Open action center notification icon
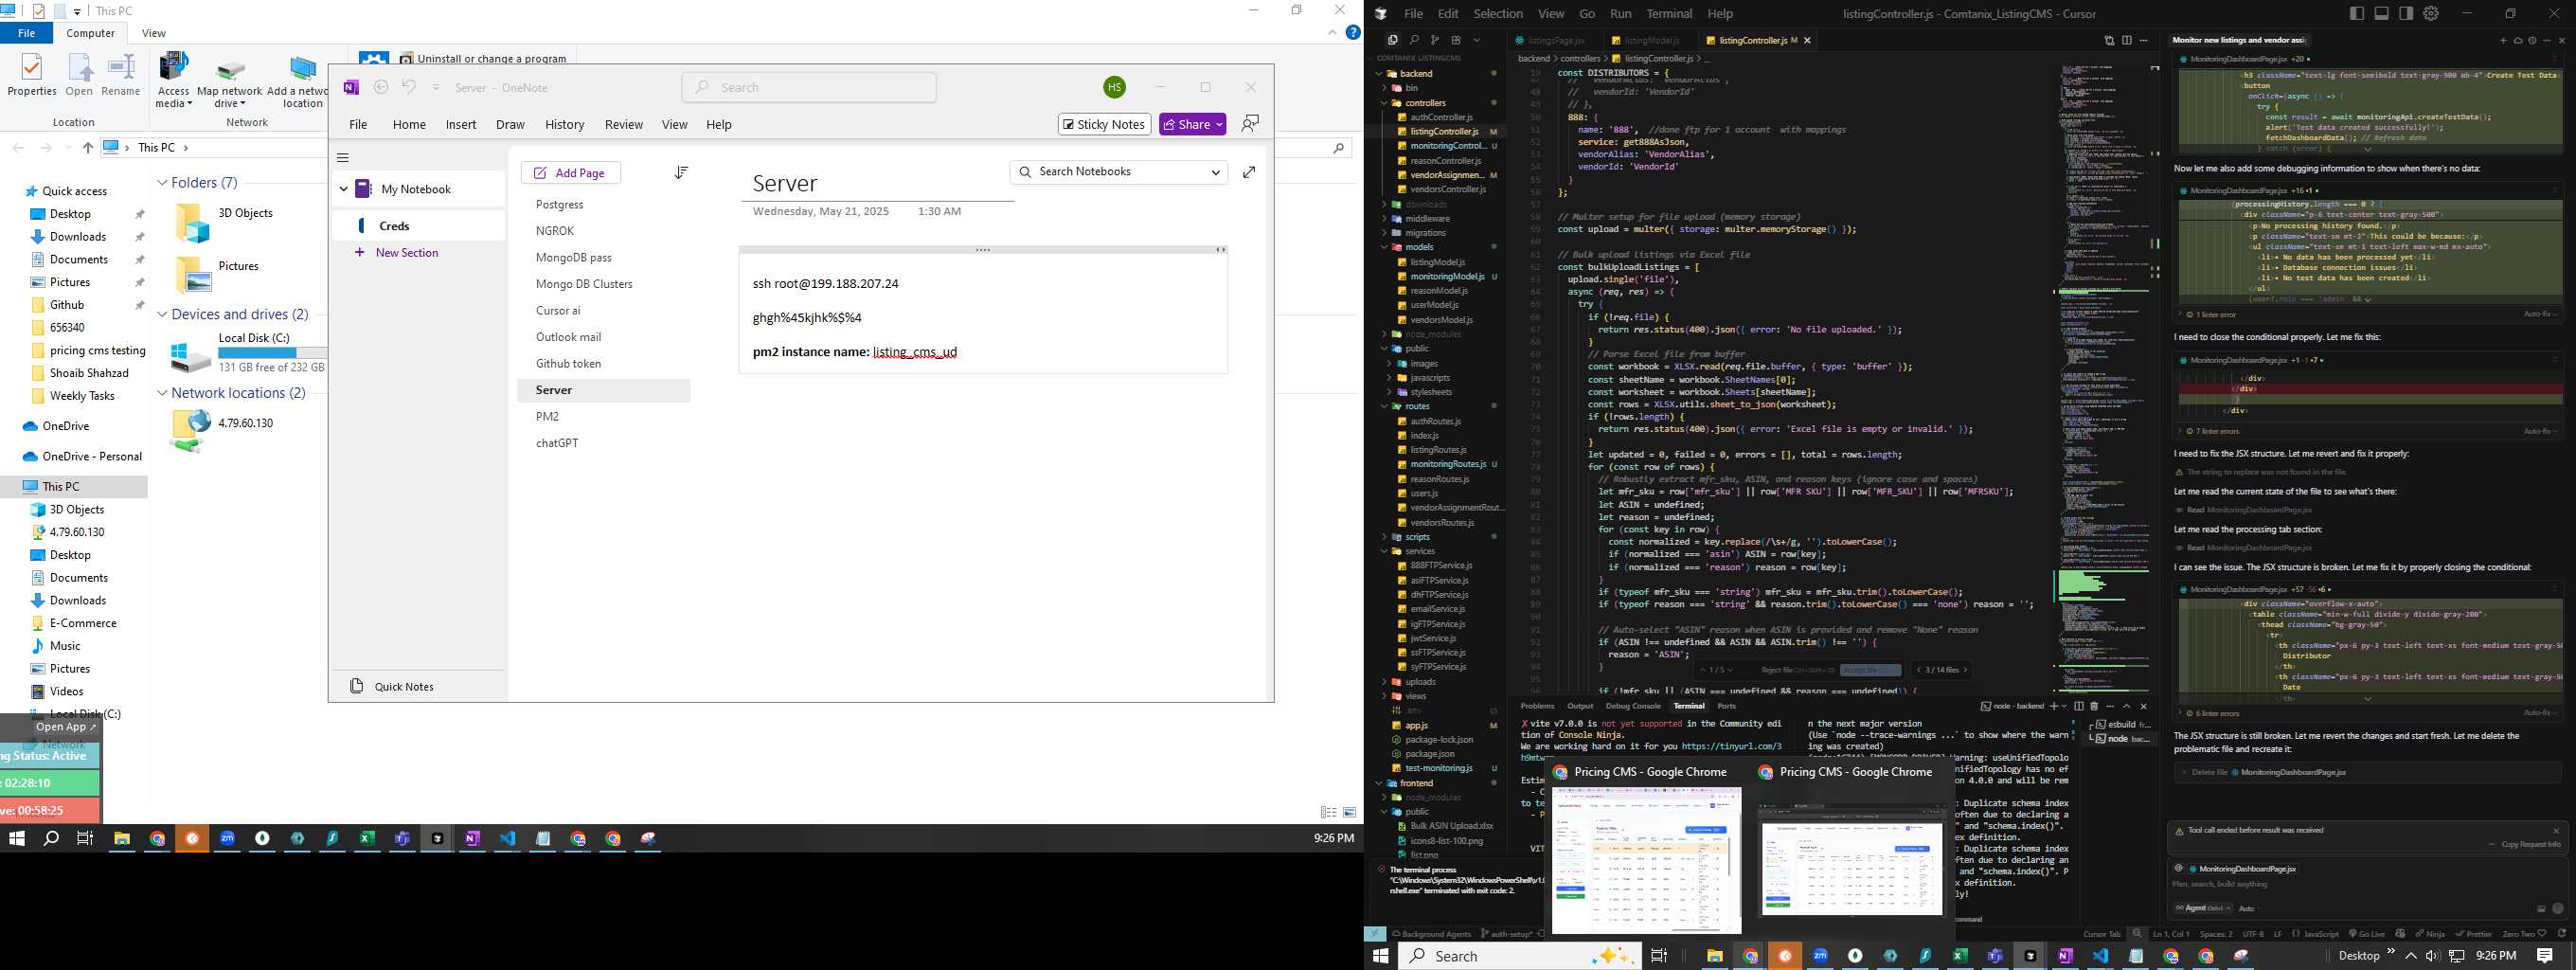2576x970 pixels. [2545, 956]
